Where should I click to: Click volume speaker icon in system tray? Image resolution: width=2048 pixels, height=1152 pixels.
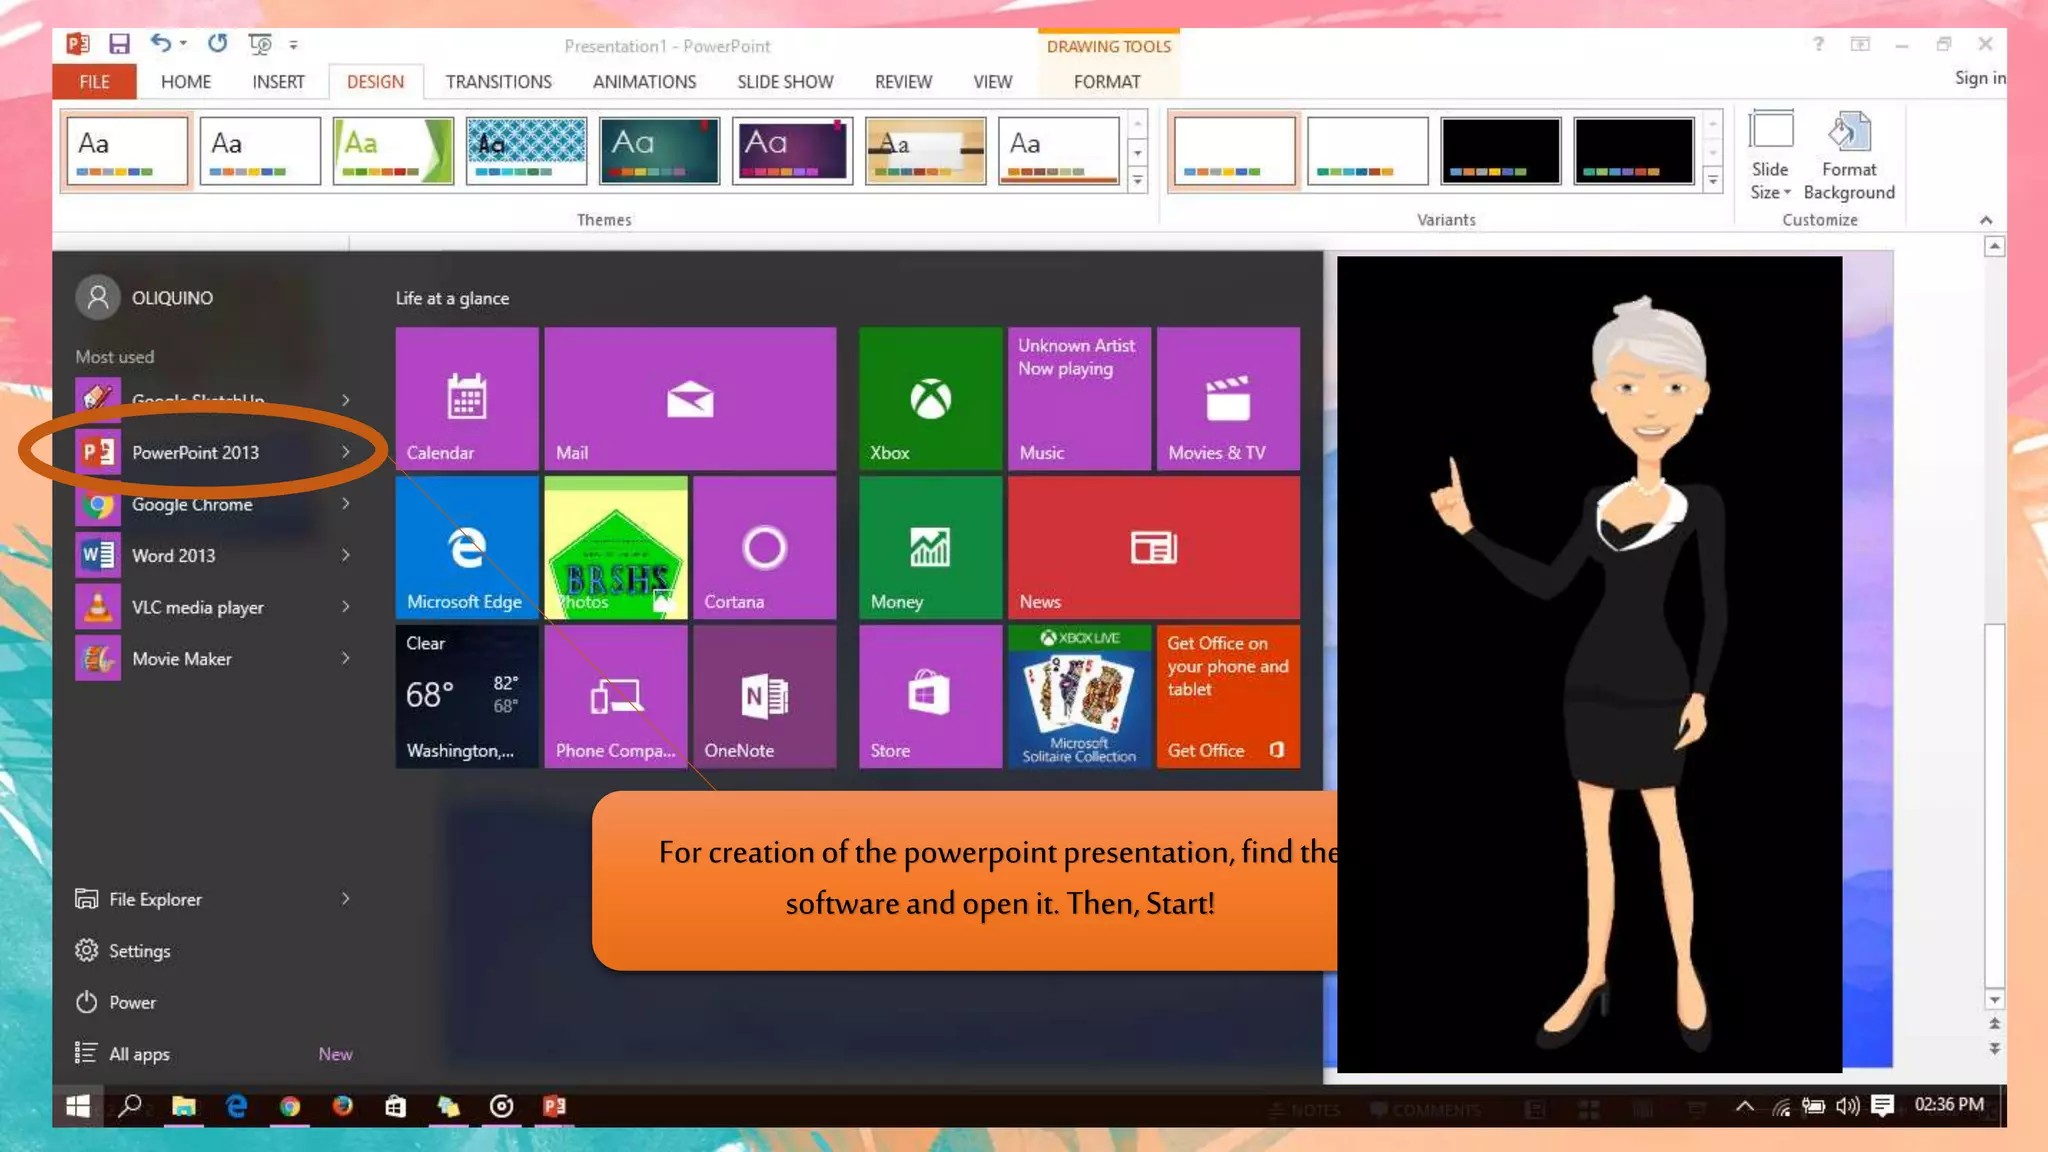[x=1846, y=1106]
